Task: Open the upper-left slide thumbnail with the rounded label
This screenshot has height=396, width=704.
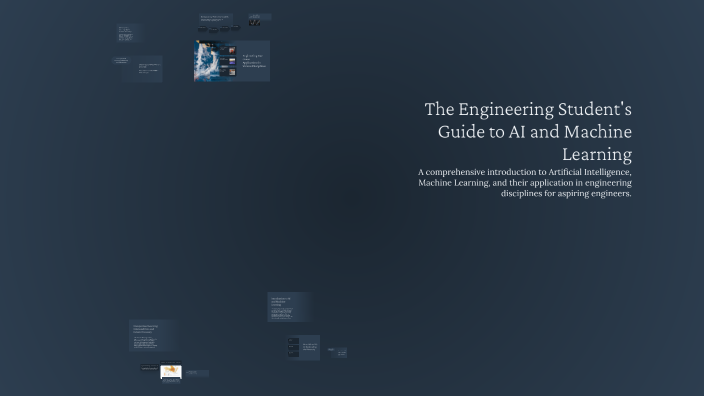Action: coord(137,69)
